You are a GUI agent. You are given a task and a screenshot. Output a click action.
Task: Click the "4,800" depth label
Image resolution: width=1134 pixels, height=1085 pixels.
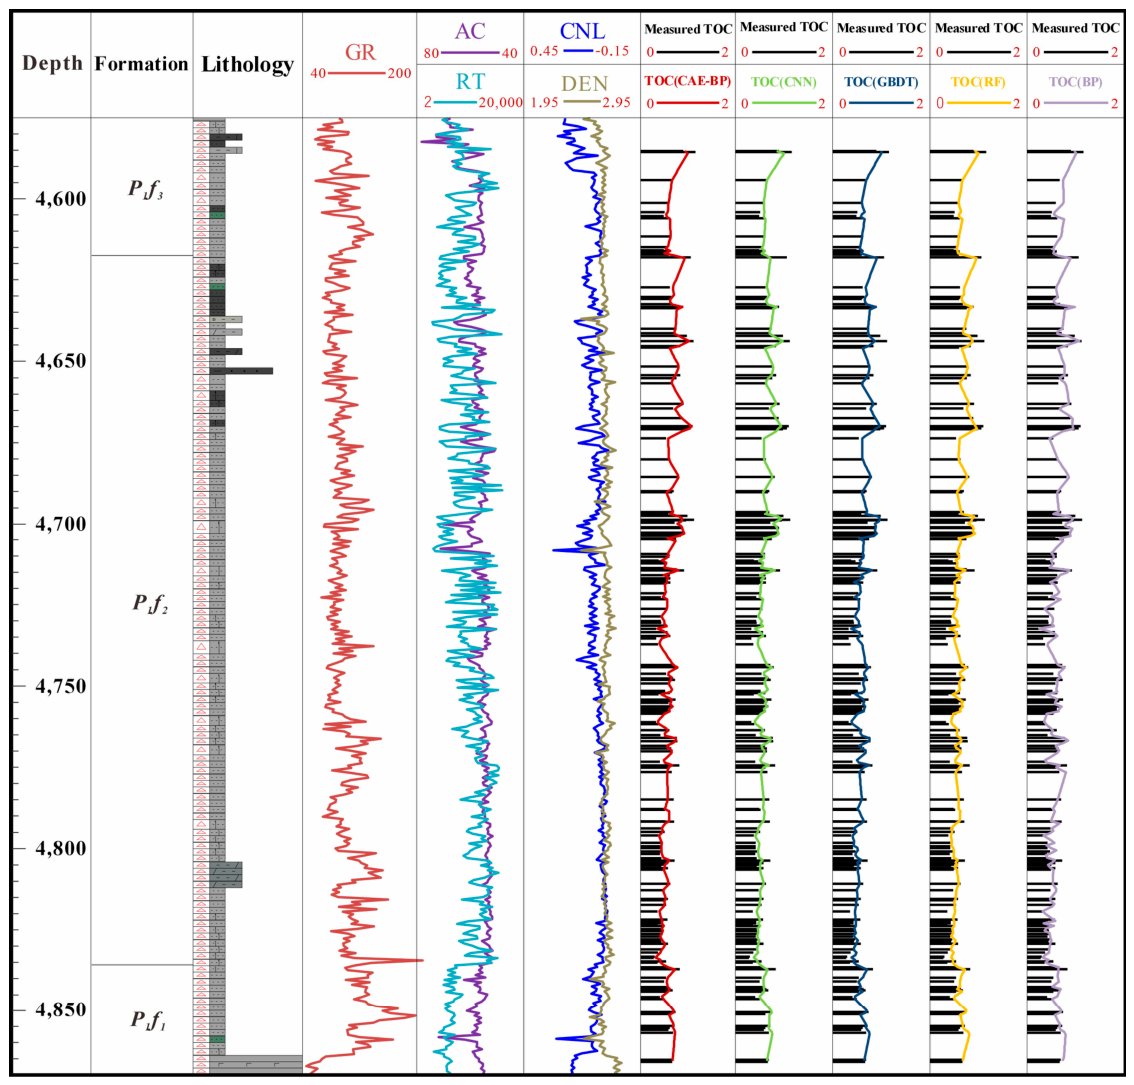[x=61, y=848]
